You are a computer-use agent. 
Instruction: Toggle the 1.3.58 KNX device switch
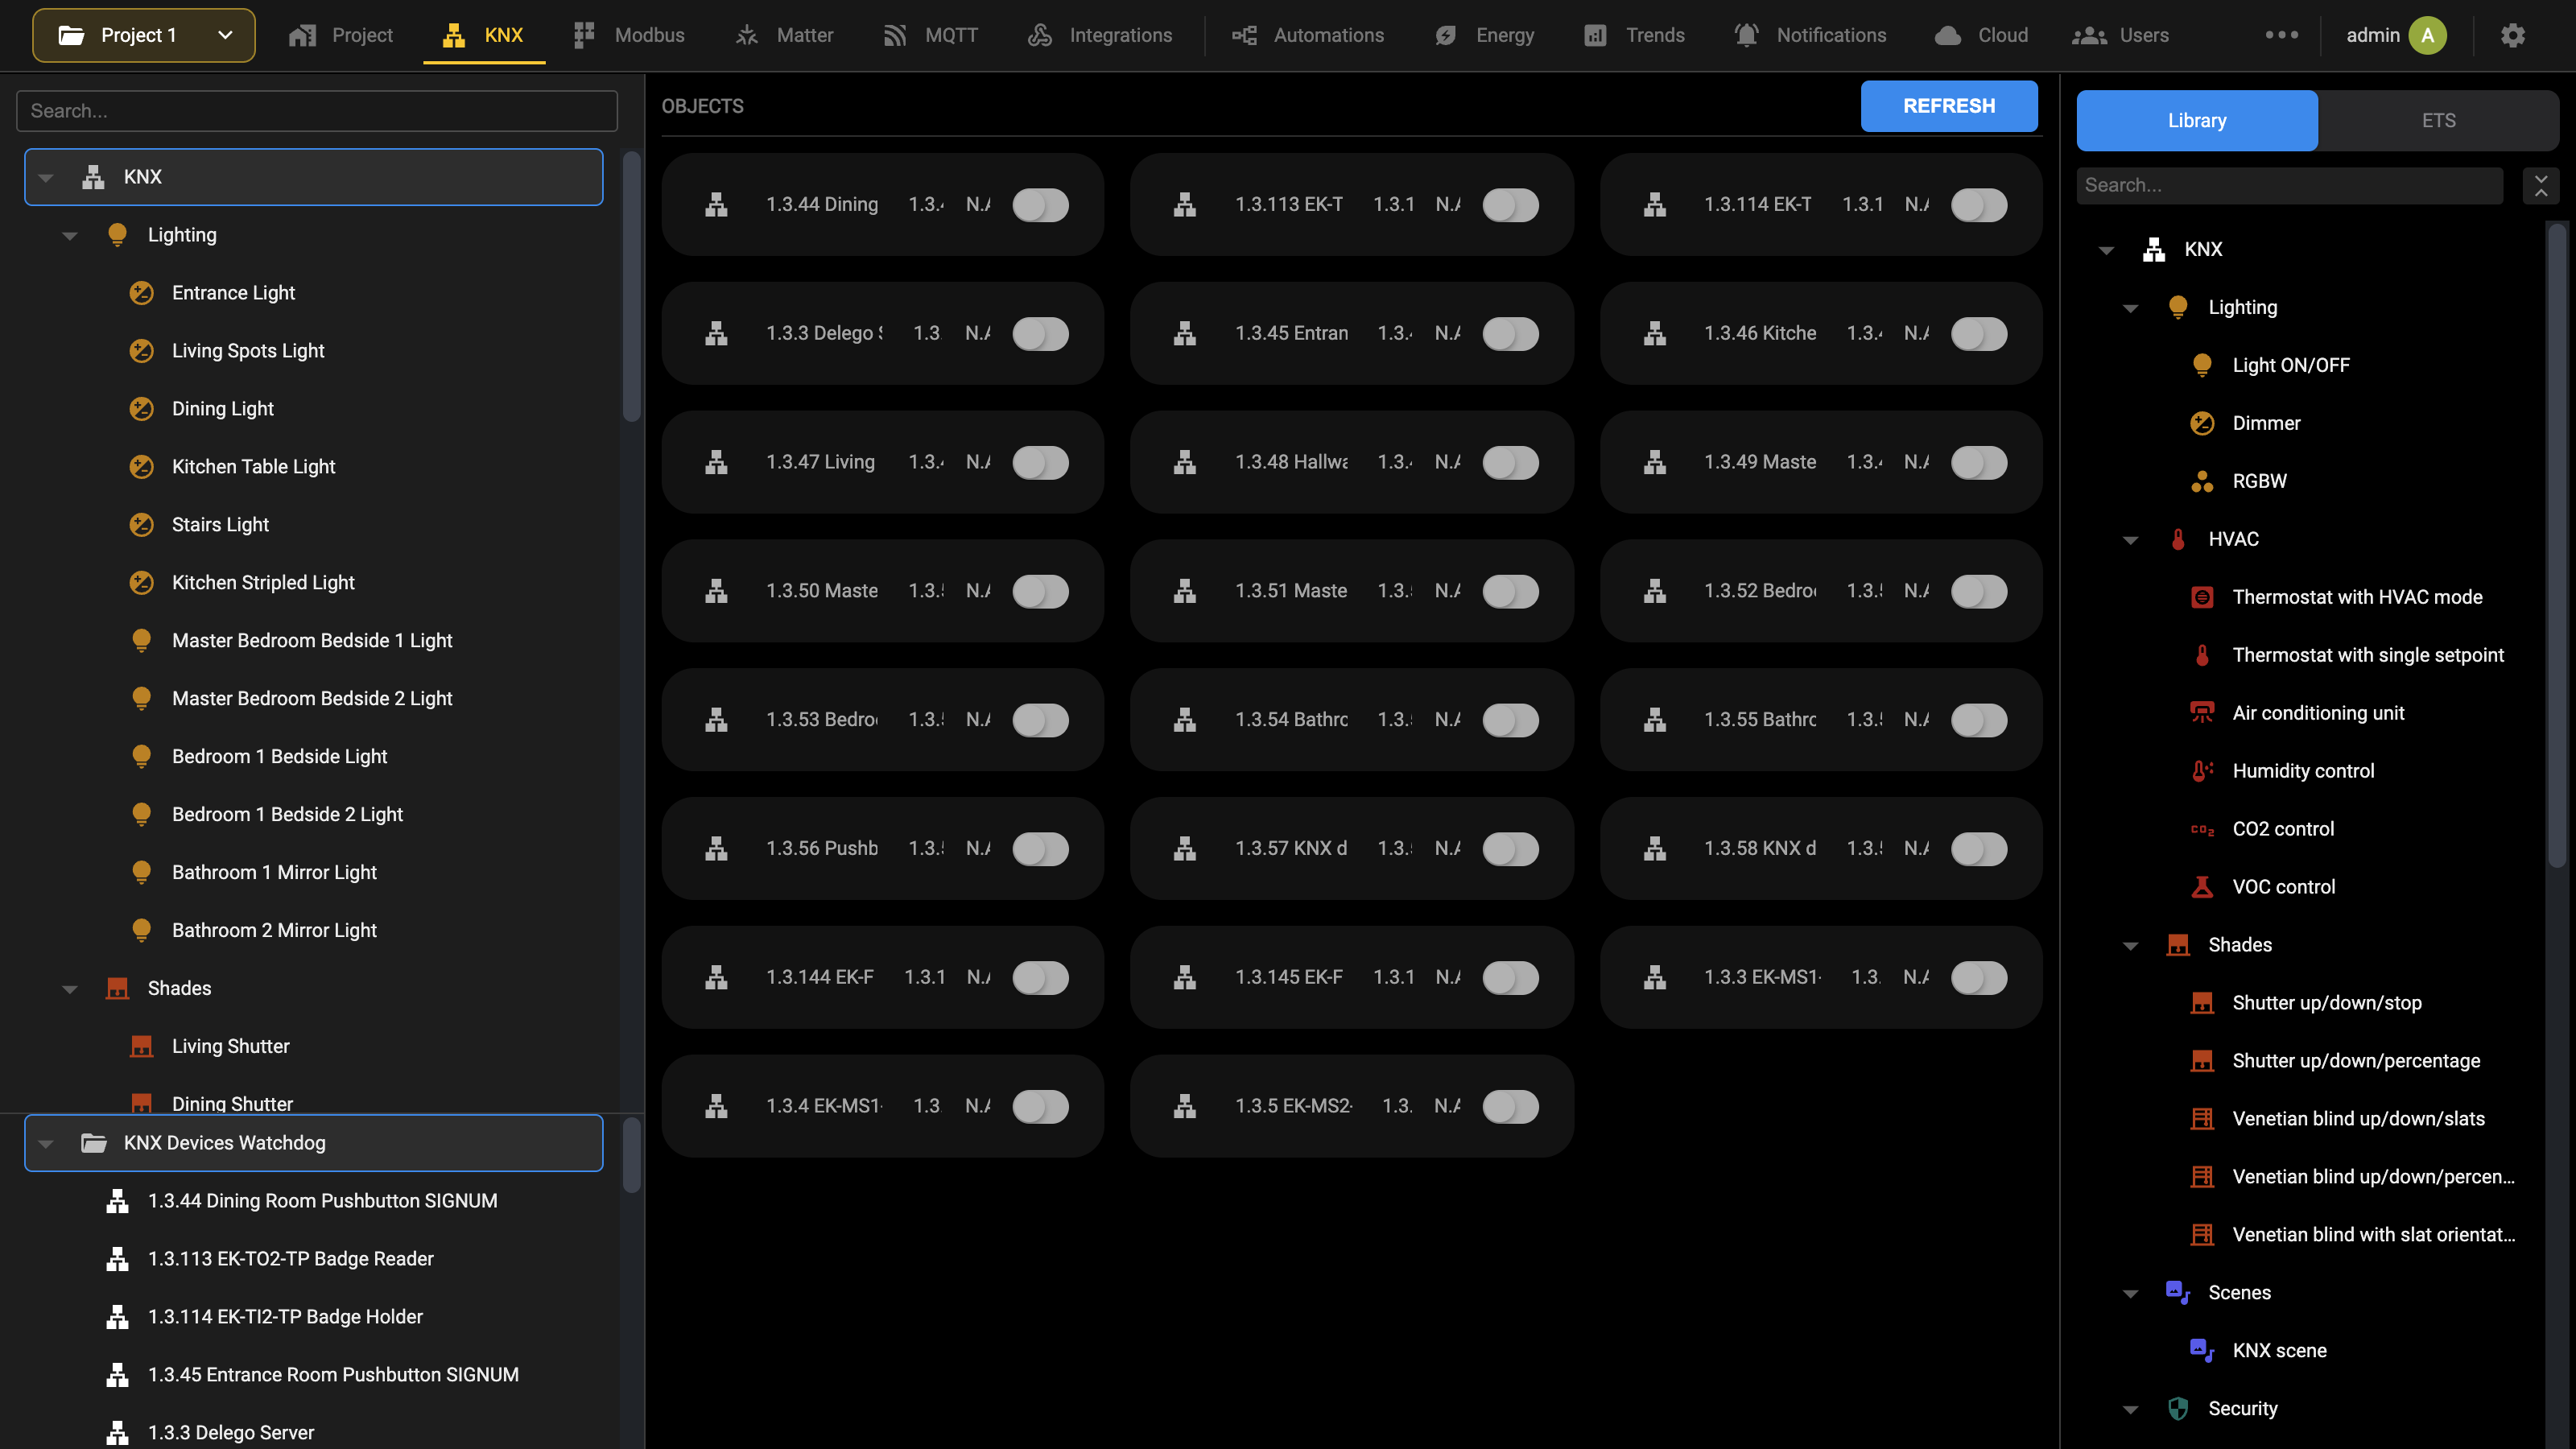1979,849
